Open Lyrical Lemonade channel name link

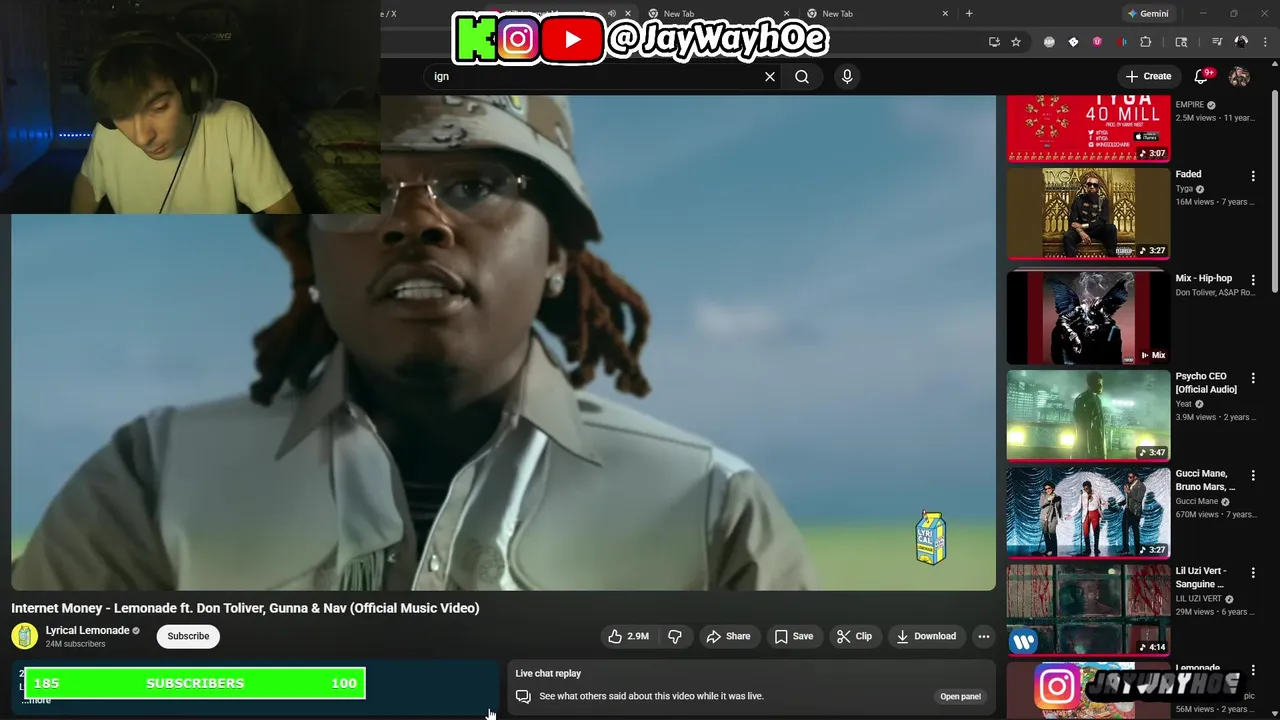click(87, 631)
